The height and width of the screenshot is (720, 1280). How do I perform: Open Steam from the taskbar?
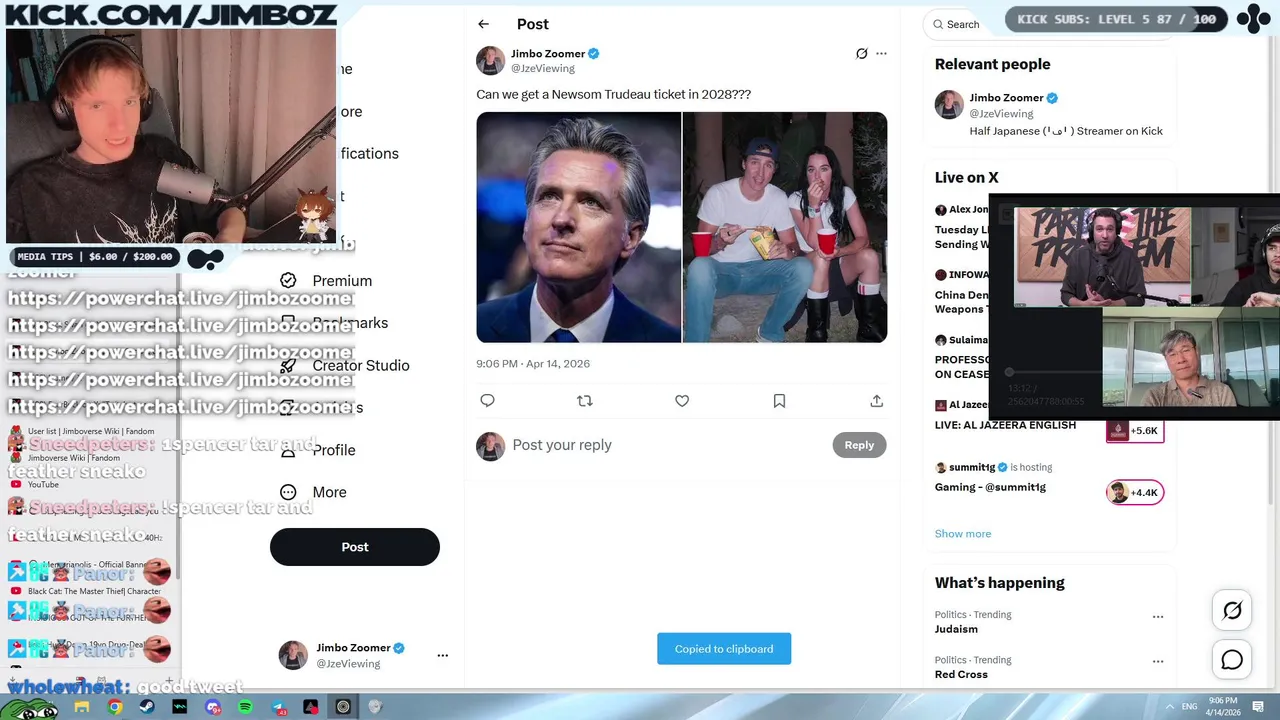pyautogui.click(x=147, y=707)
